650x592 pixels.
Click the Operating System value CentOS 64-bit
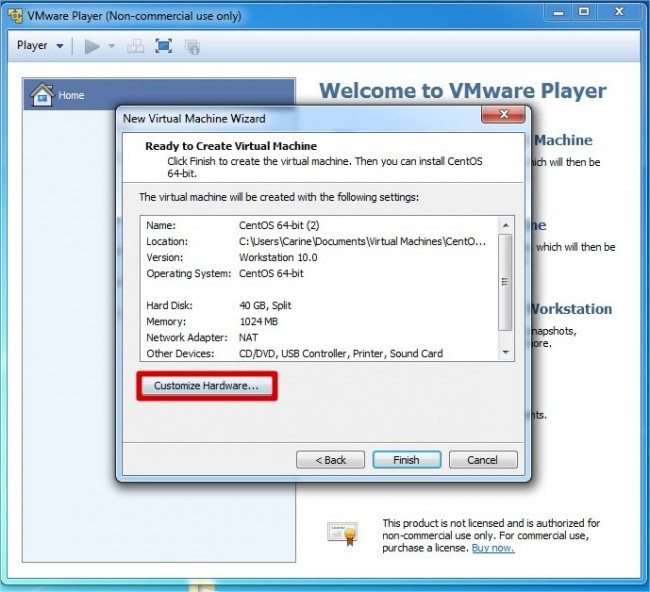point(271,274)
